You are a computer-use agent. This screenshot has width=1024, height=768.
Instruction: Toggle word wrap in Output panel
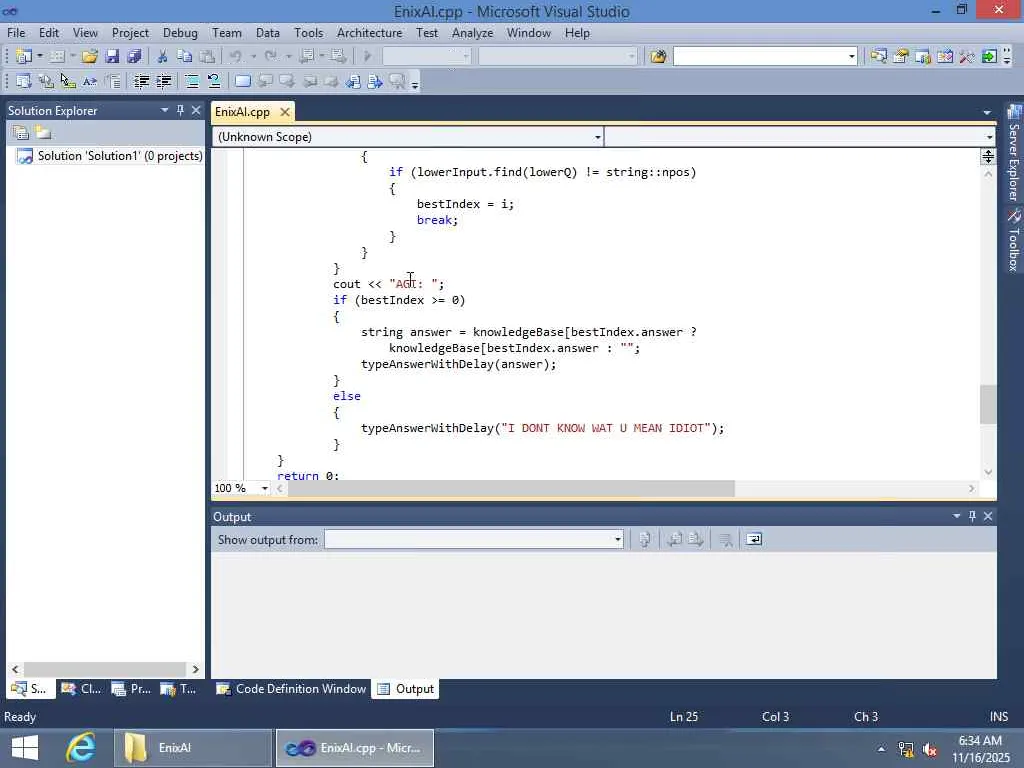pos(754,539)
